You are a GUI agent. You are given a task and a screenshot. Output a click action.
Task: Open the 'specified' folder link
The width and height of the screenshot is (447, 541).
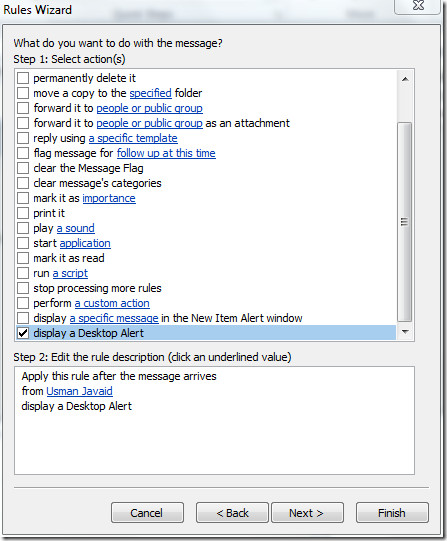[x=150, y=93]
